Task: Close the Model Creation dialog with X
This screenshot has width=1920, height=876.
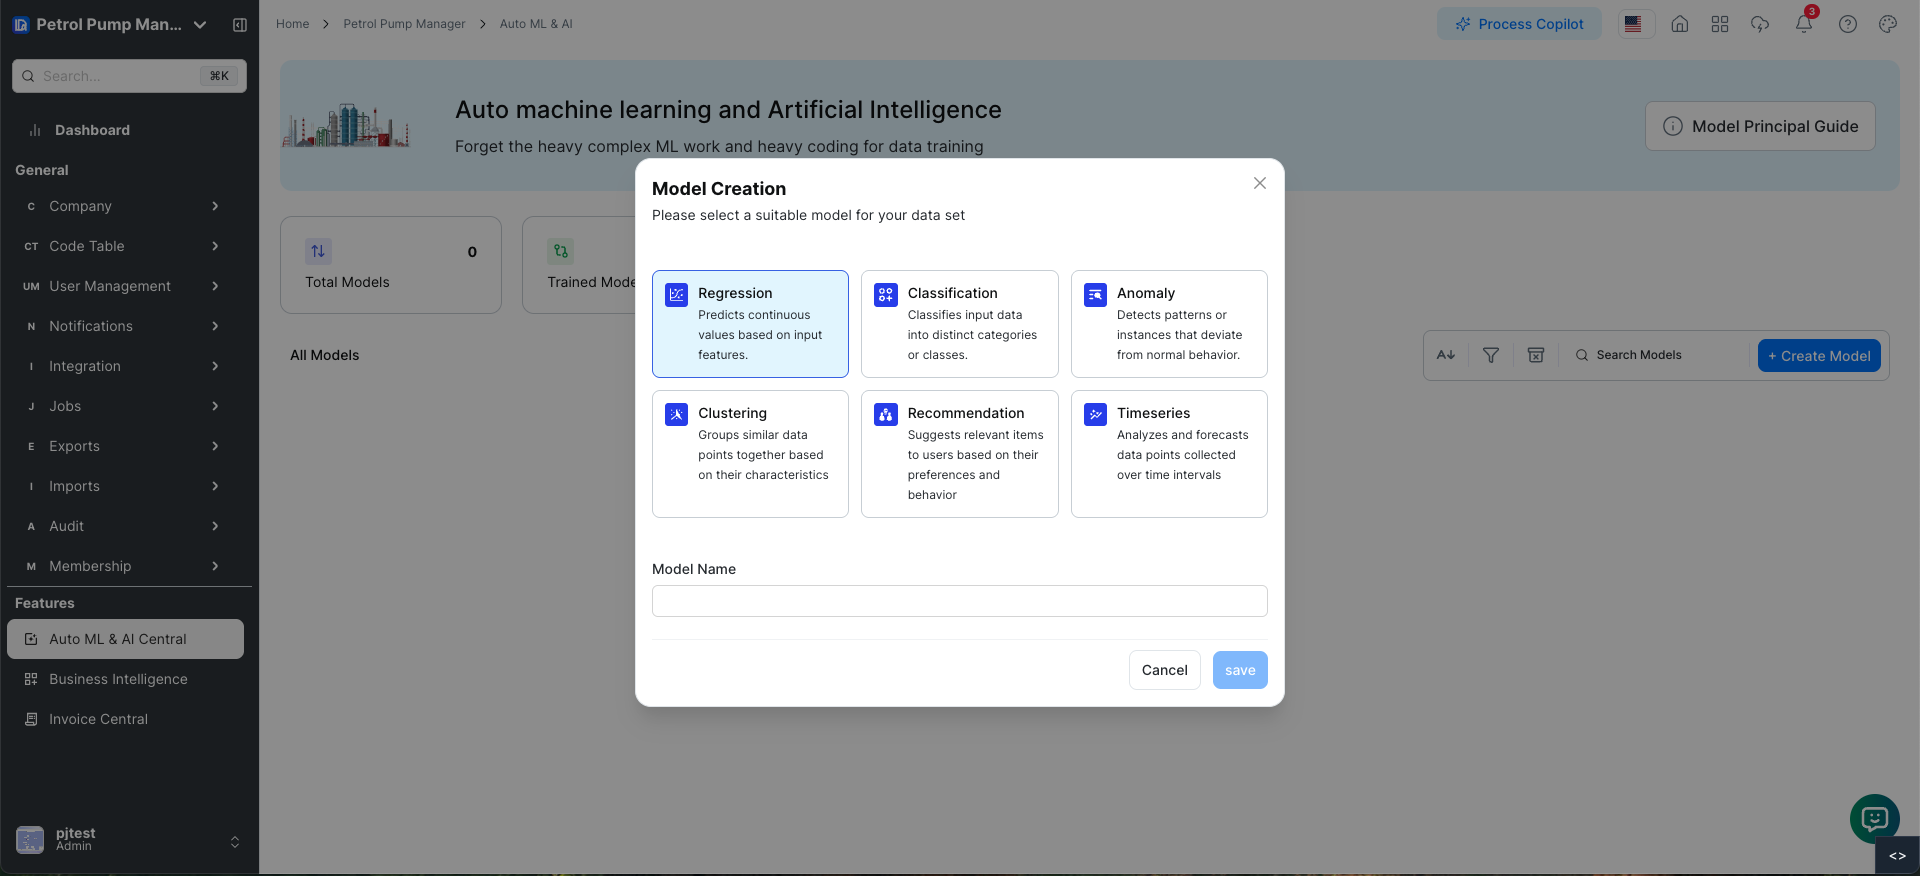Action: [1260, 183]
